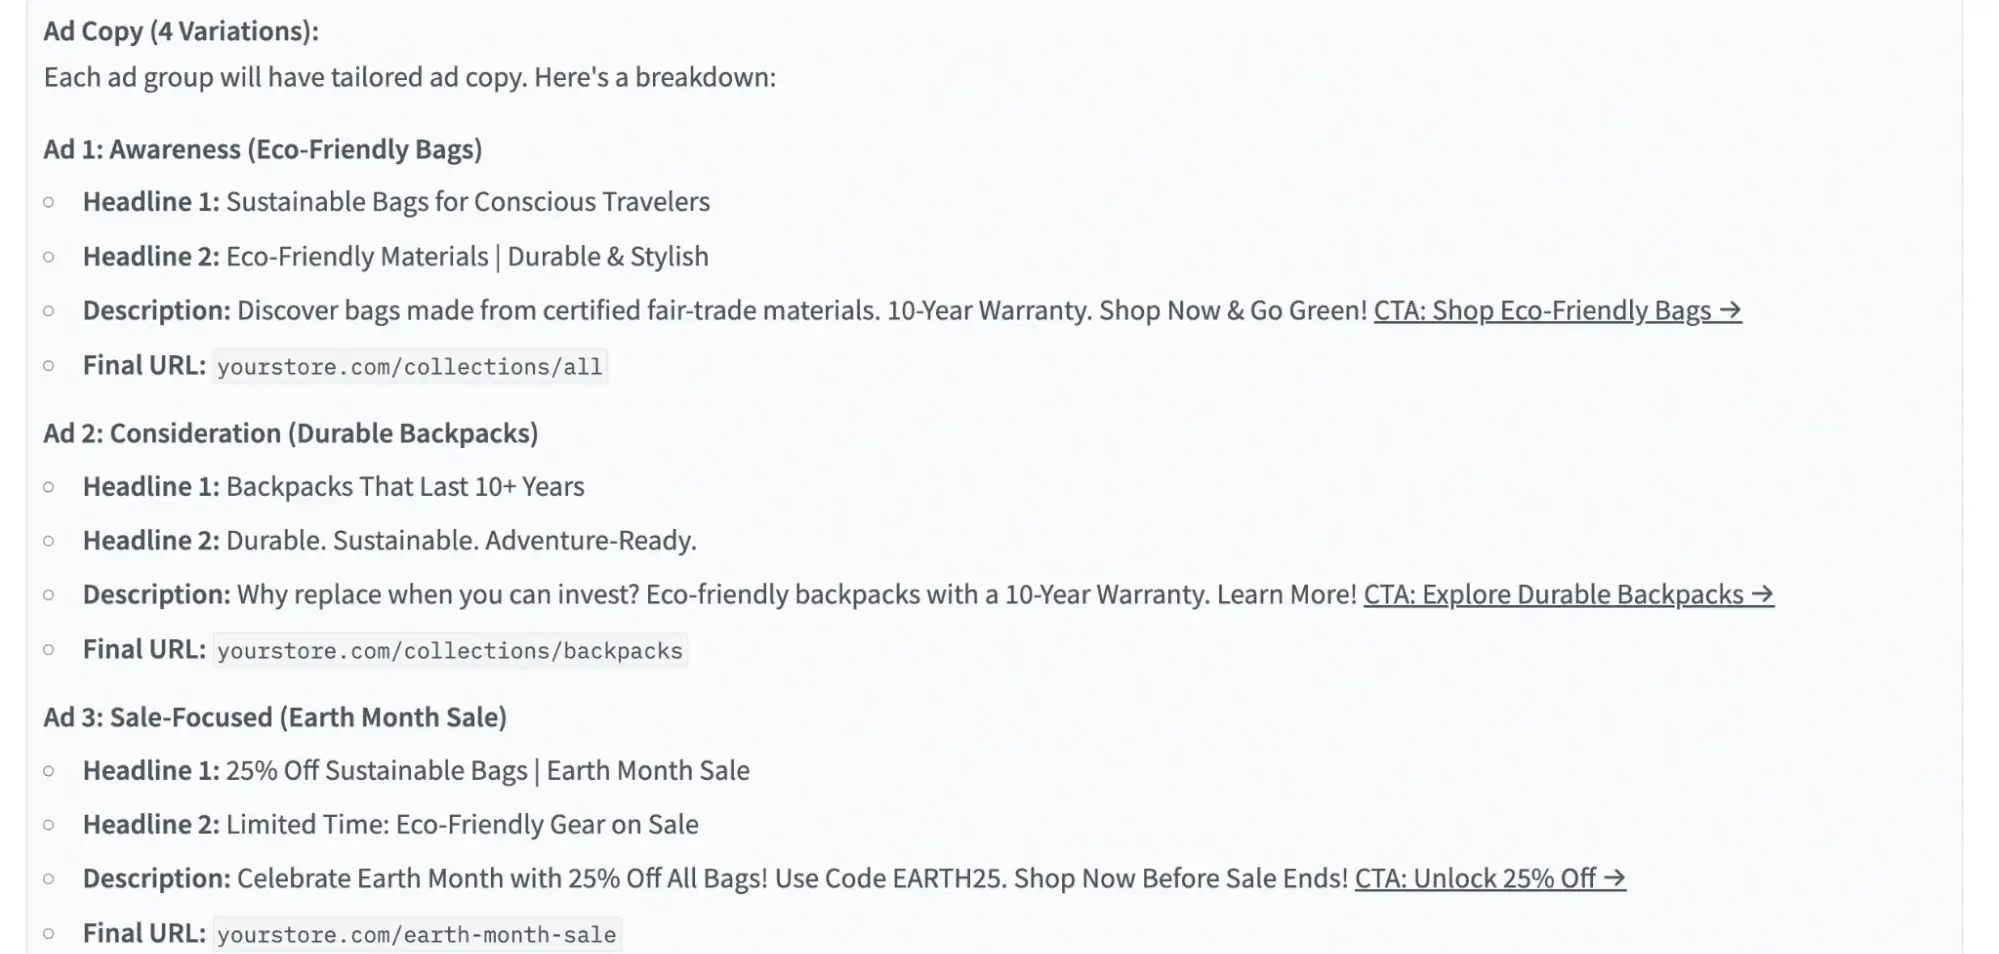Click the 'Ad Copy (4 Variations)' heading
1999x954 pixels.
(181, 31)
